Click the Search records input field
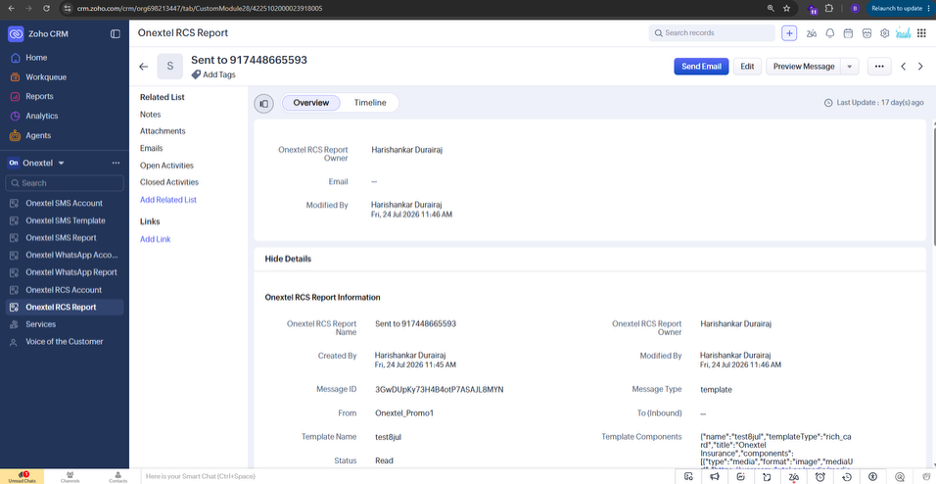Screen dimensions: 936x484 tap(712, 33)
